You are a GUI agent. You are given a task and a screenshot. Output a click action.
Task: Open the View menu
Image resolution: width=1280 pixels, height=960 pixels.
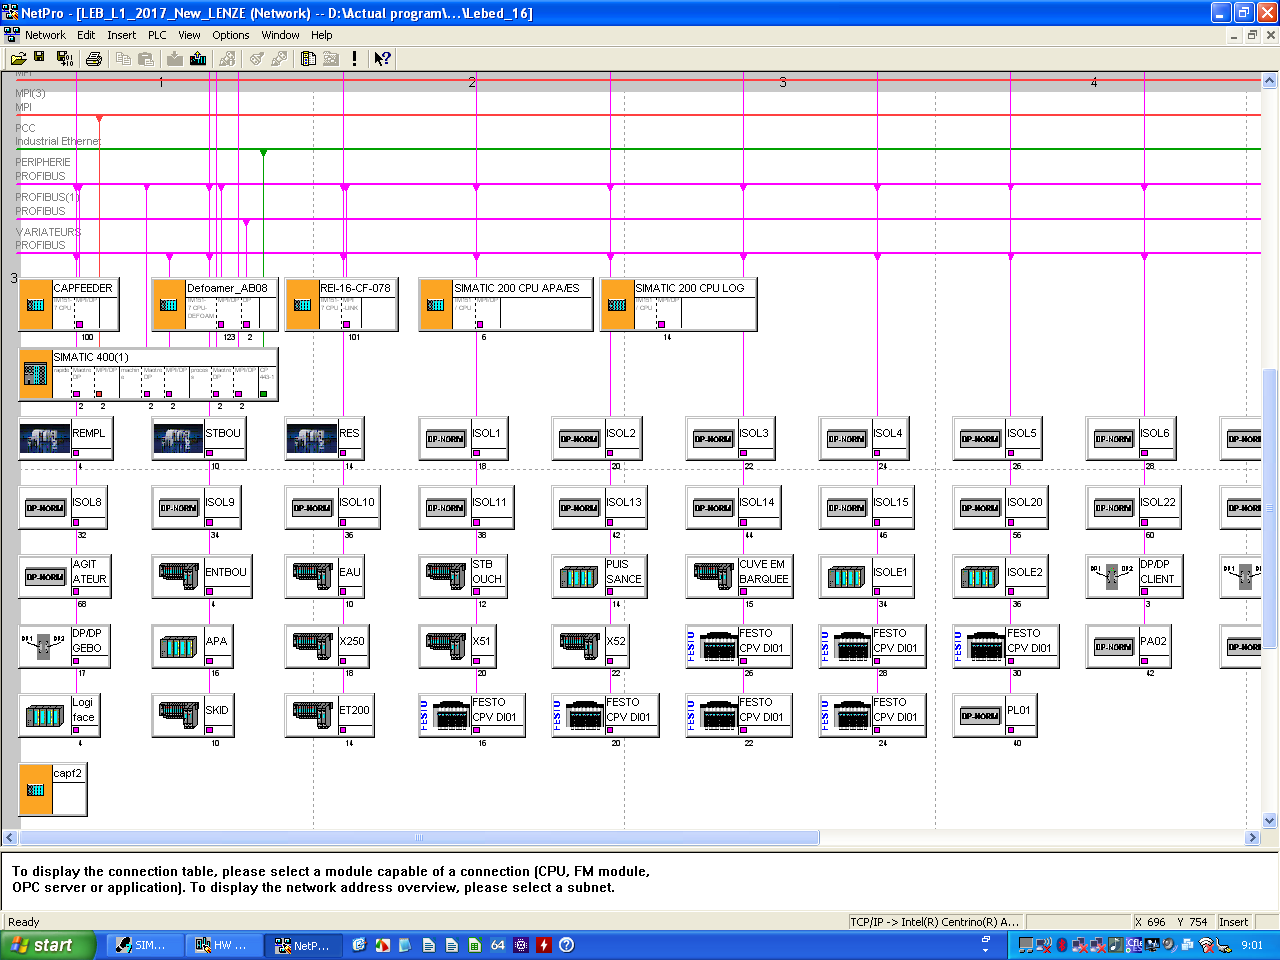(x=189, y=35)
